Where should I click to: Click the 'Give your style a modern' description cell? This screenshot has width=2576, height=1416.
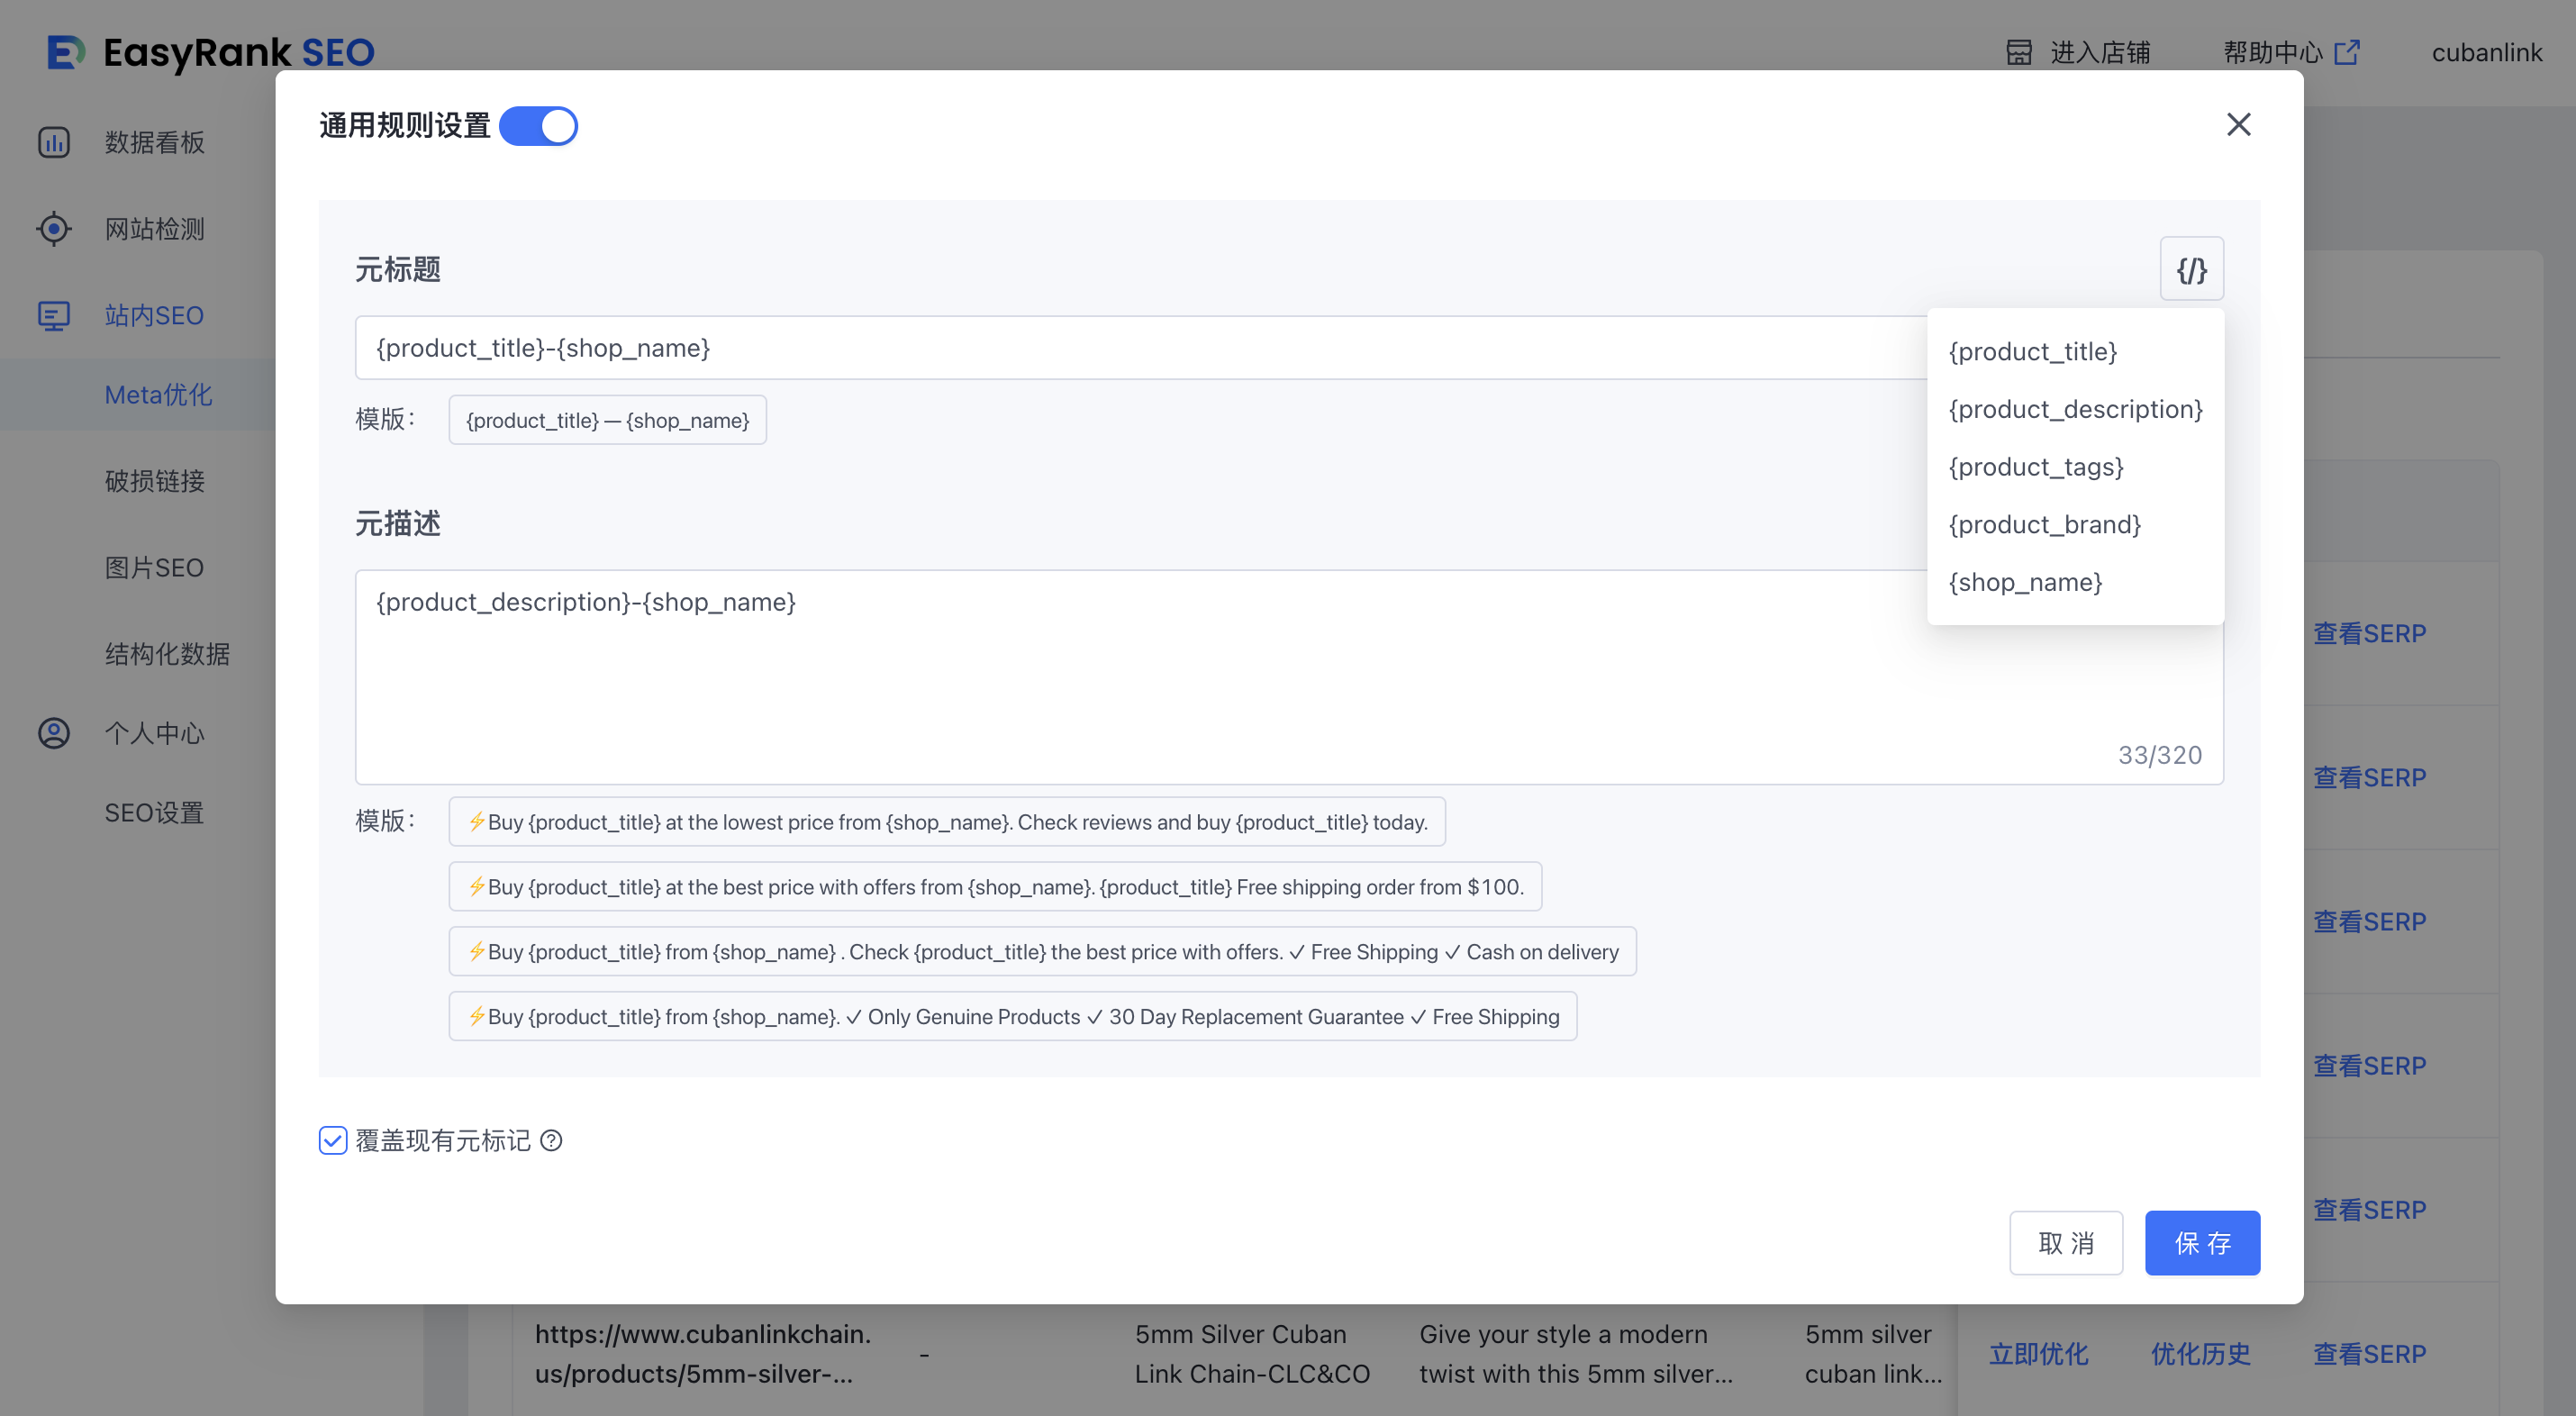point(1576,1354)
